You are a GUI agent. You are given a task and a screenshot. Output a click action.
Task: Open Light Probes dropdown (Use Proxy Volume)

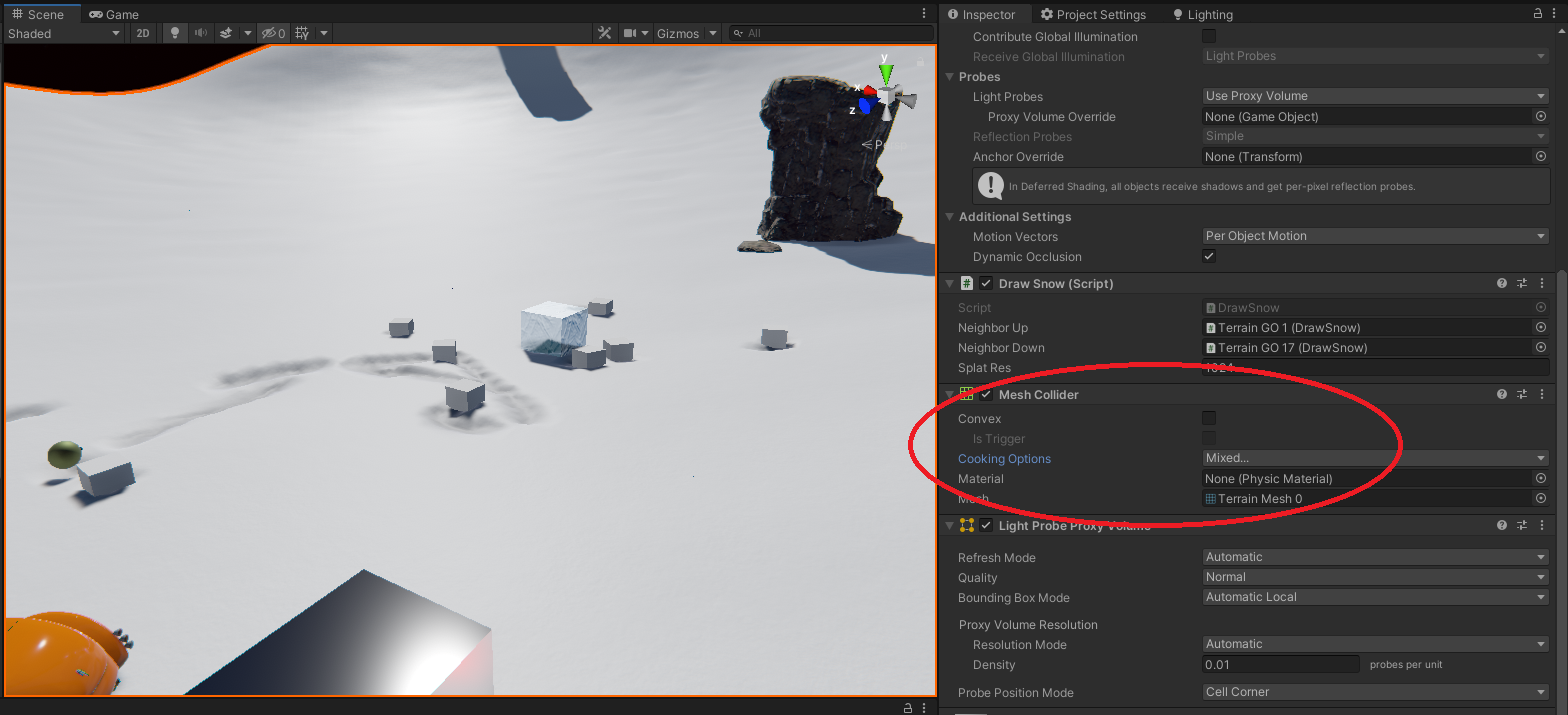tap(1376, 96)
